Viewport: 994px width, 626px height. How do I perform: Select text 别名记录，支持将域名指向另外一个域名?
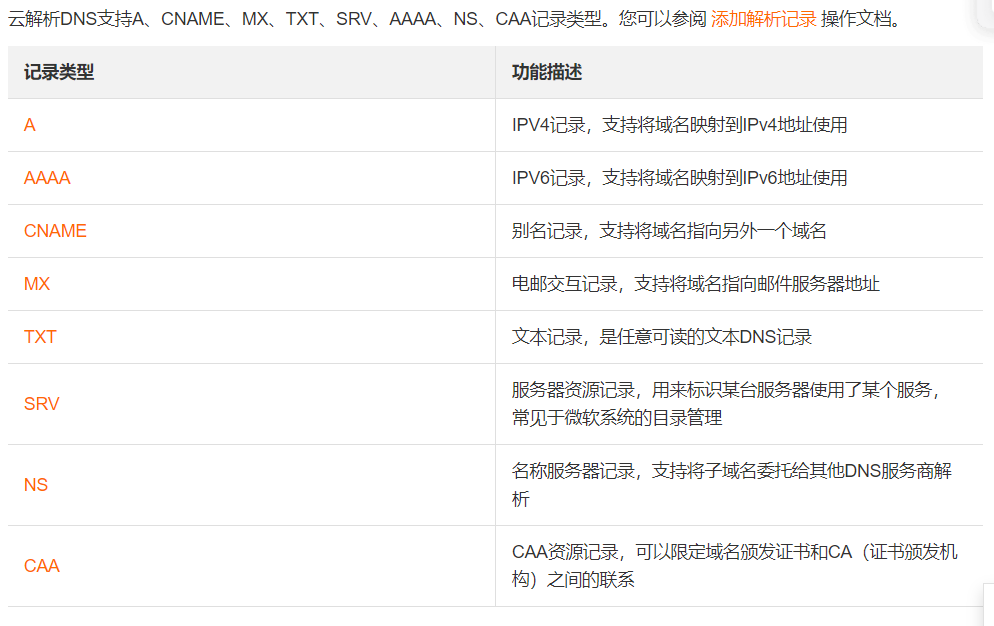click(x=669, y=231)
